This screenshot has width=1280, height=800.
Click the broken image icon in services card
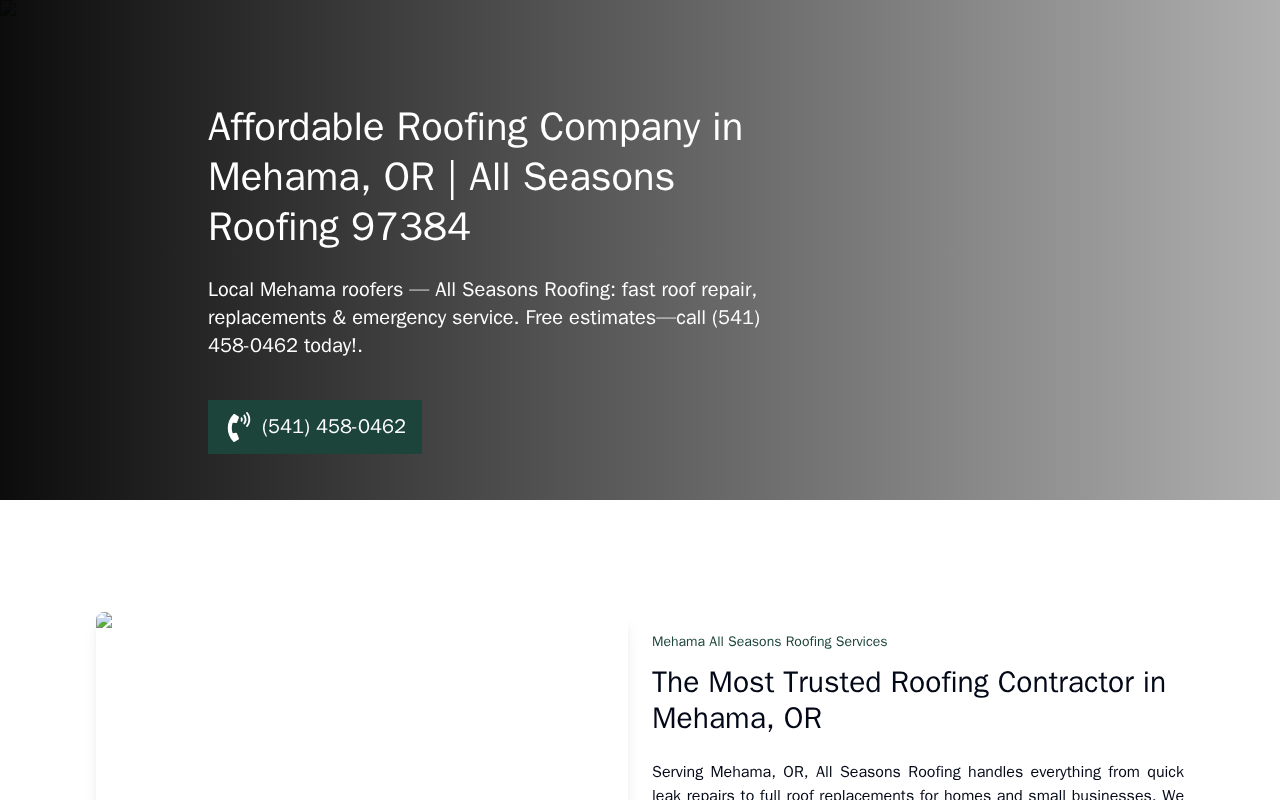[x=104, y=620]
